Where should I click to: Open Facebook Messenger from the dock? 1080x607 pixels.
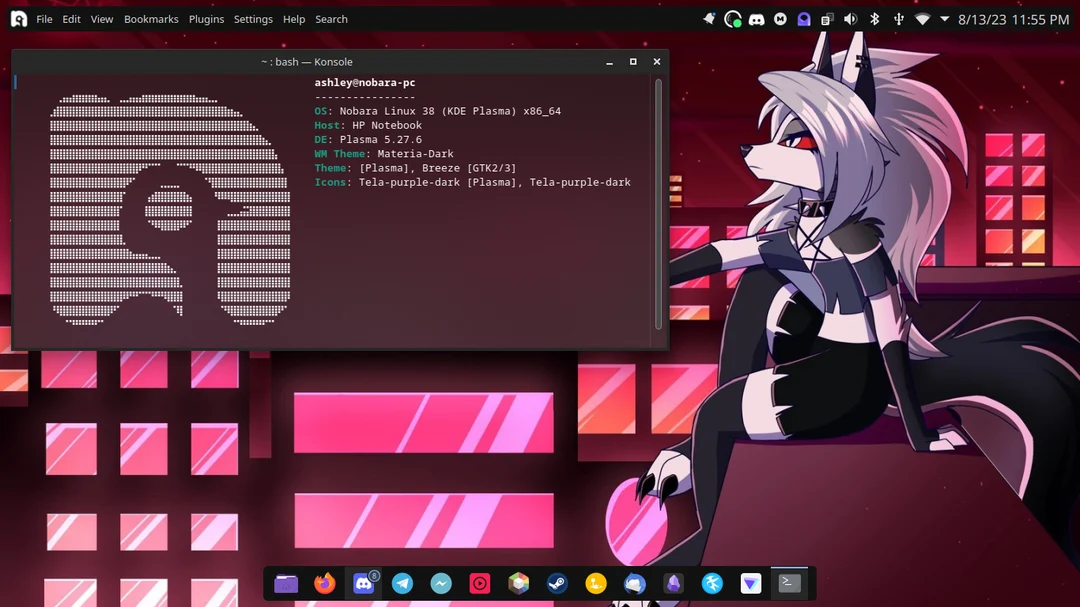[x=441, y=583]
